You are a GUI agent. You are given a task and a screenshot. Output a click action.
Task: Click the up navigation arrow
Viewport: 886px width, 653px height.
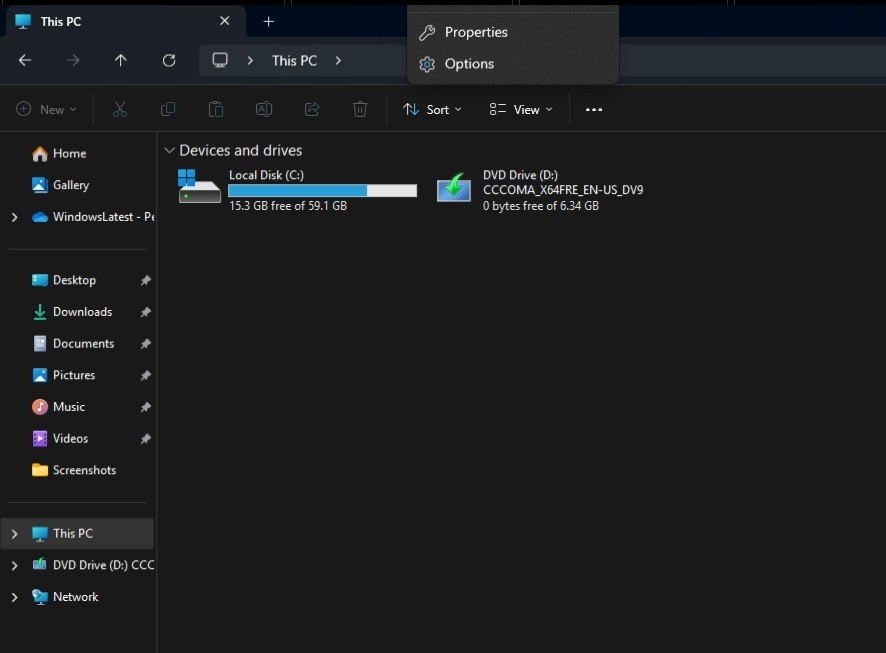(121, 60)
